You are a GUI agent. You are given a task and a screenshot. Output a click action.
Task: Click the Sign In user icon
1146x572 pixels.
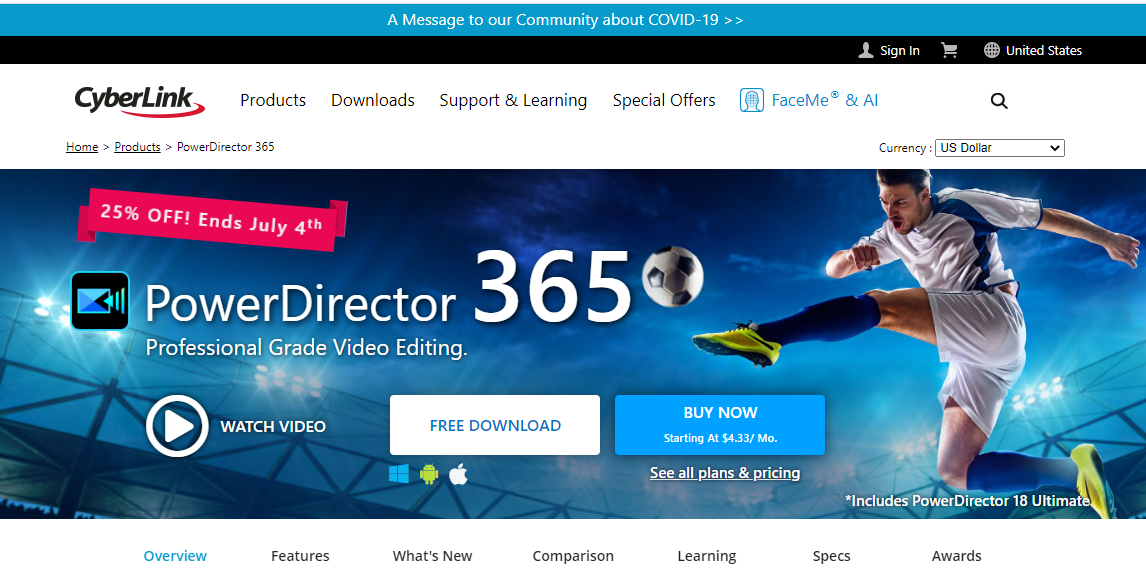pyautogui.click(x=866, y=50)
